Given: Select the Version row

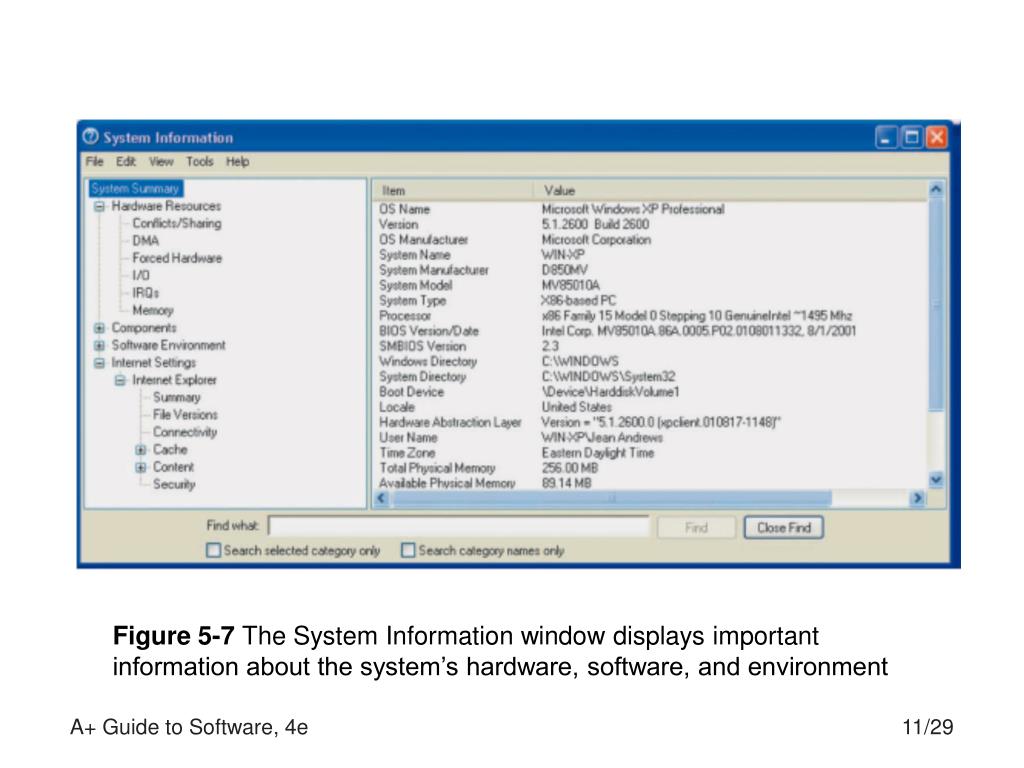Looking at the screenshot, I should (x=650, y=225).
